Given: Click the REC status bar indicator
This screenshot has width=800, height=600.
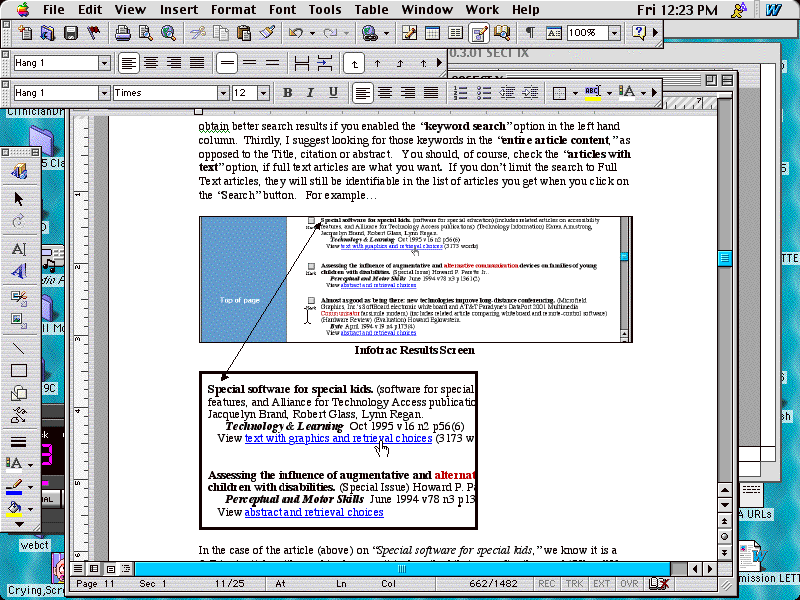Looking at the screenshot, I should click(x=546, y=584).
